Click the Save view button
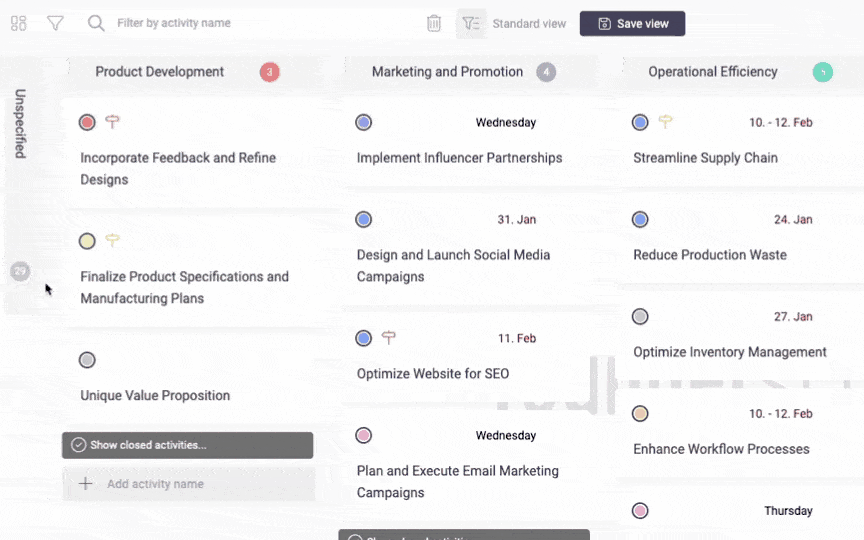This screenshot has height=540, width=864. coord(632,24)
